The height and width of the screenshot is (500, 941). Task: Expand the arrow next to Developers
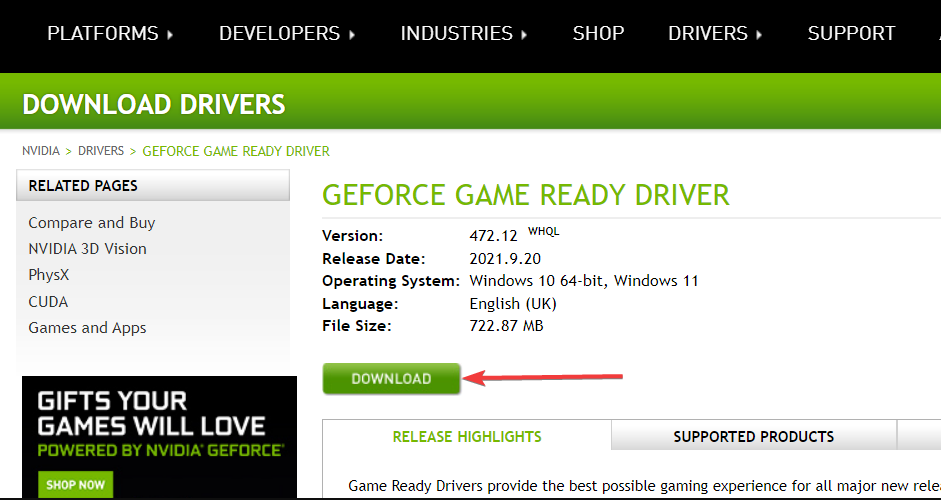352,35
